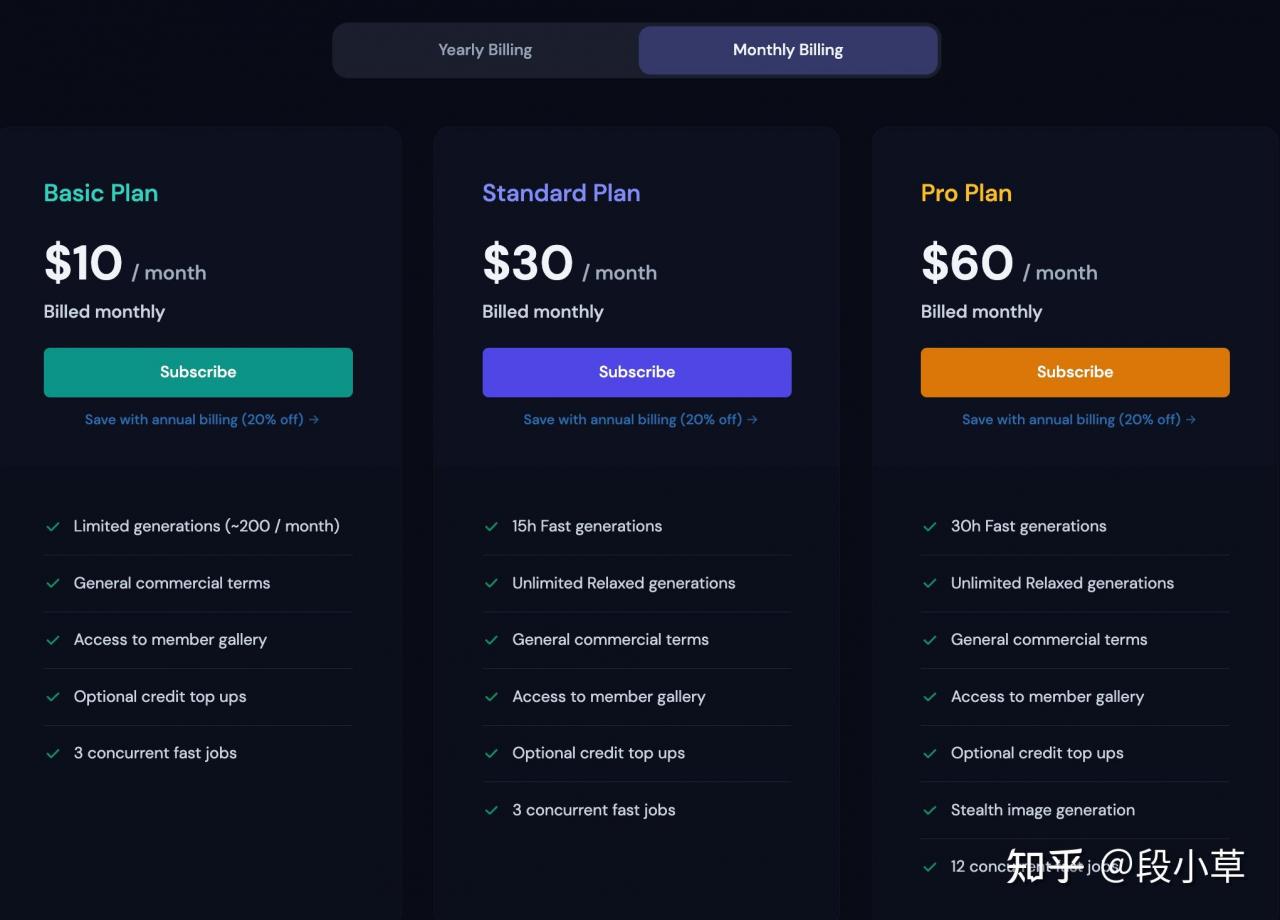
Task: Click checkmark beside 15h Fast generations
Action: click(x=491, y=526)
